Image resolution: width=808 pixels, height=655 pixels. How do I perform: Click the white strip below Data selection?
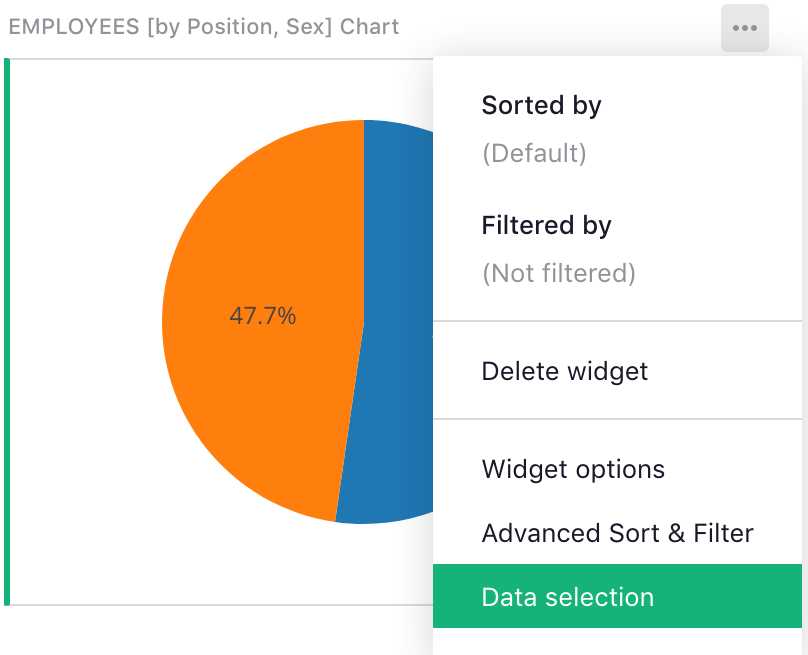(x=617, y=641)
